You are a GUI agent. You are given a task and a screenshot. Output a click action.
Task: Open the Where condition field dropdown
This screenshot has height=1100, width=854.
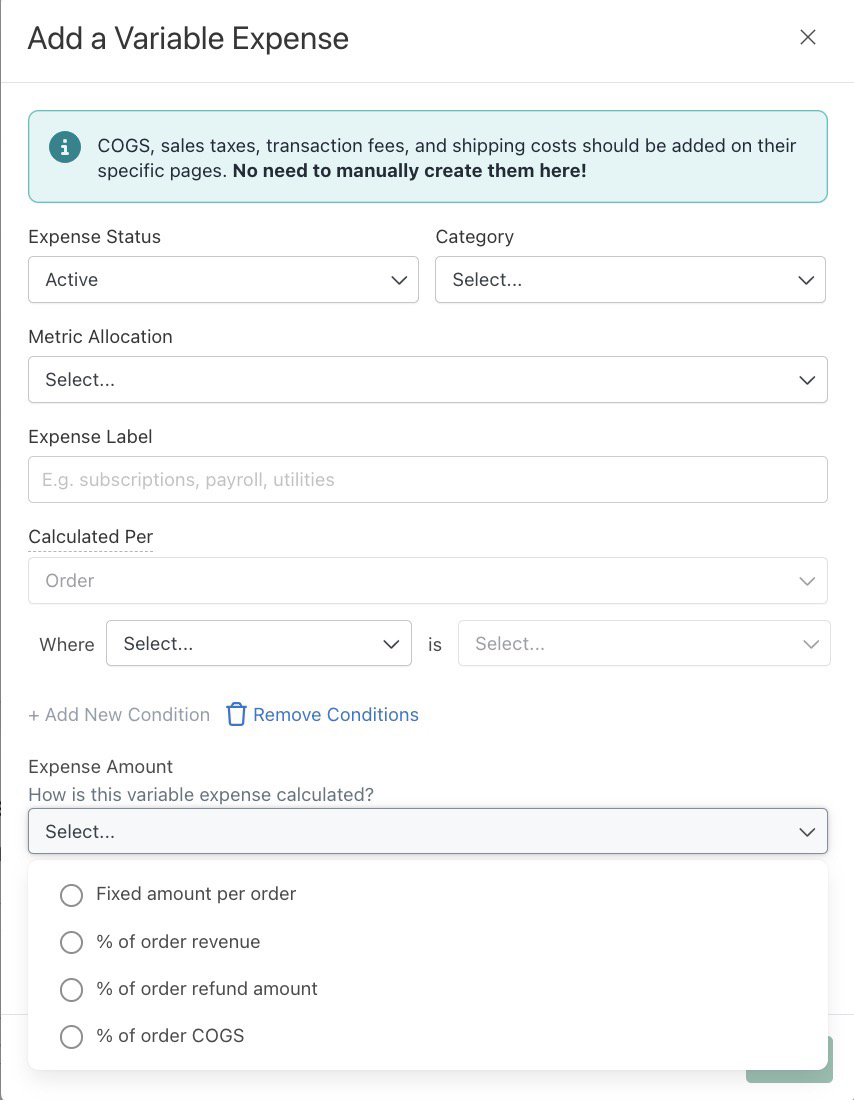point(259,643)
